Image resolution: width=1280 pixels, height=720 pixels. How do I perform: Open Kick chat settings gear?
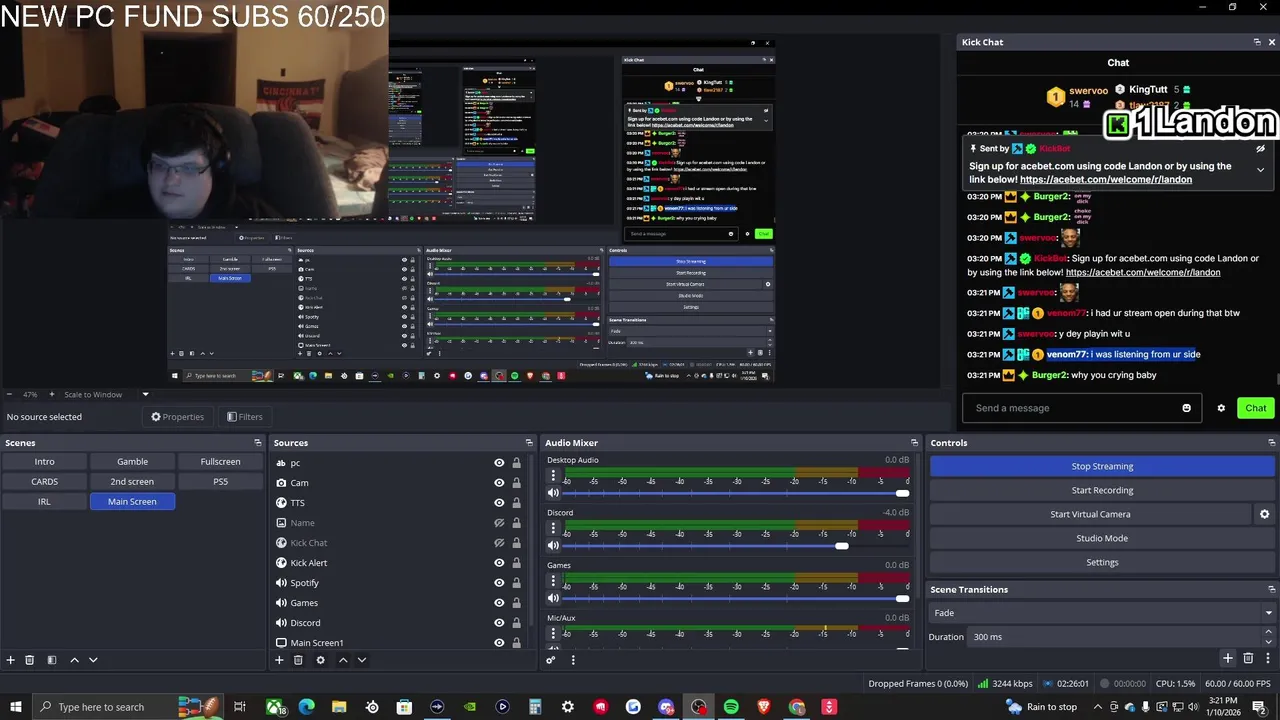pos(1221,408)
